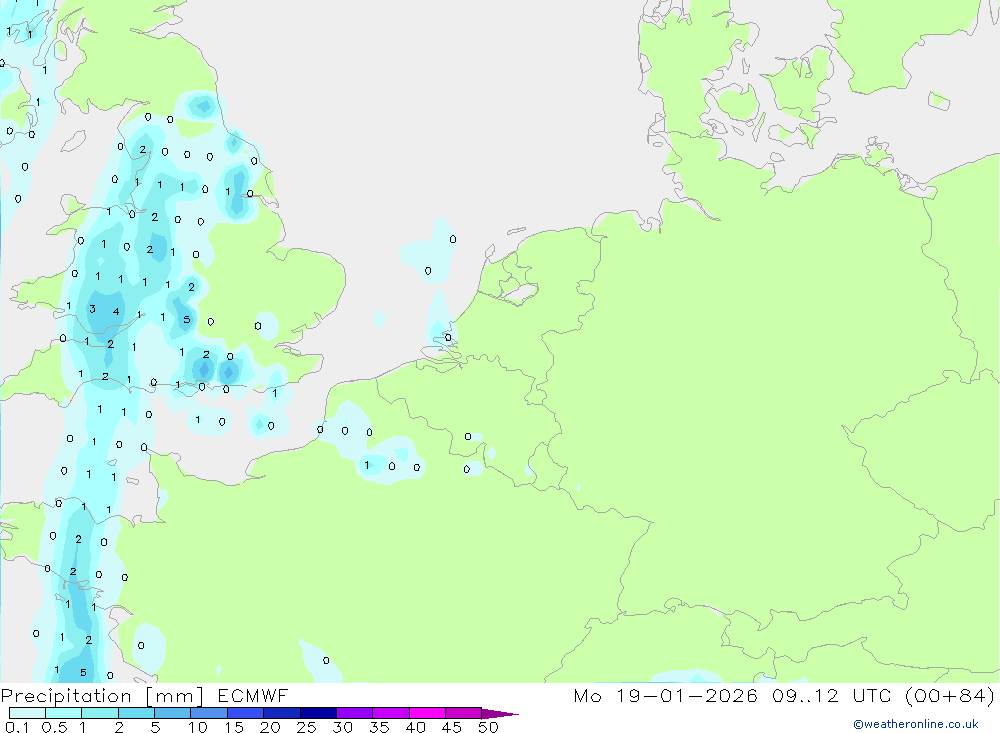Click the 2–5 mm sky blue legend swatch
The image size is (1000, 733).
(x=136, y=713)
